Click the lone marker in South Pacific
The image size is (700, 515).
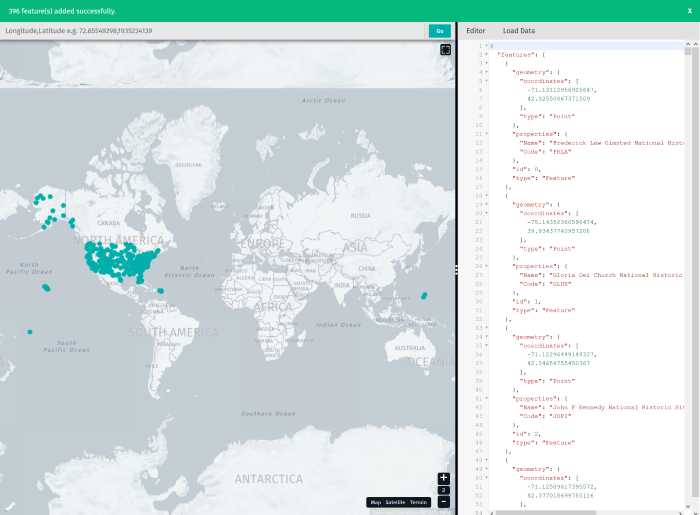pos(30,332)
